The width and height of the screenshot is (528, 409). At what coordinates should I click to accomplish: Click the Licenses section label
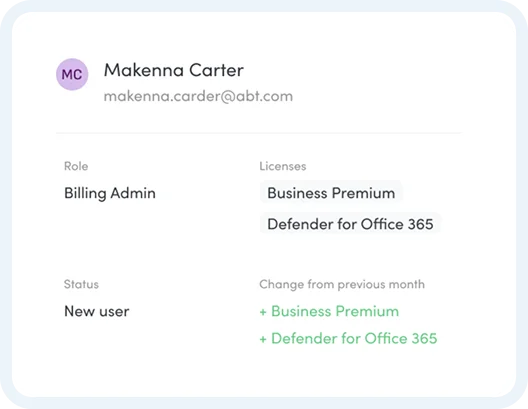tap(283, 166)
